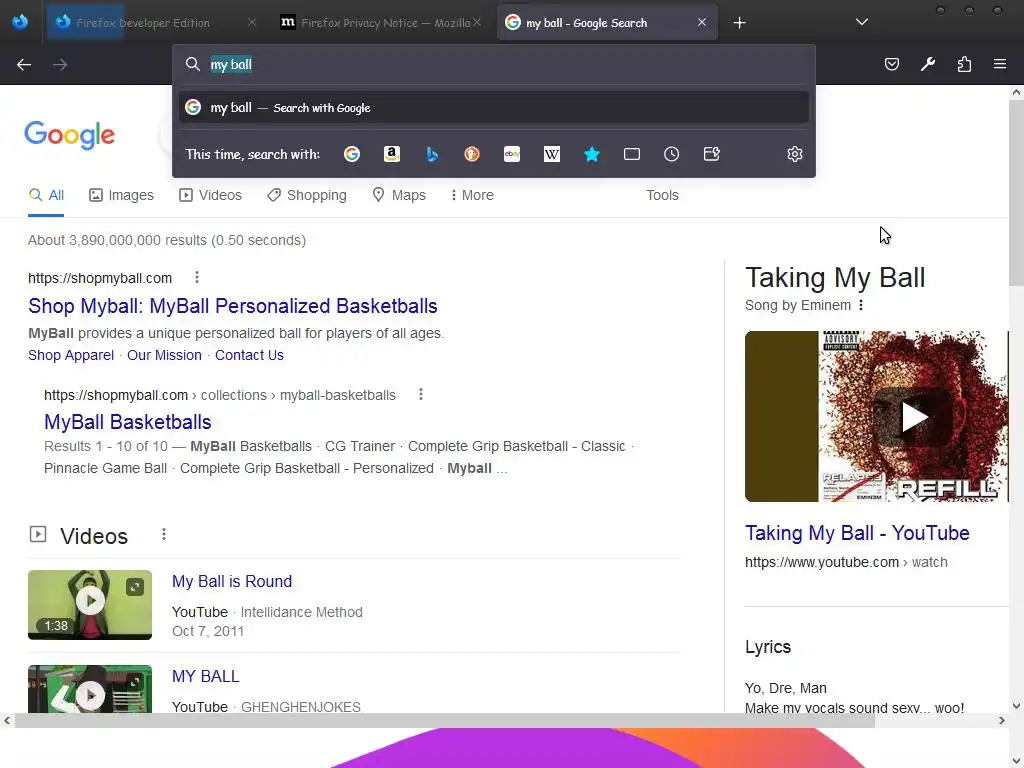This screenshot has height=768, width=1024.
Task: Expand the list all tabs chevron
Action: [862, 22]
